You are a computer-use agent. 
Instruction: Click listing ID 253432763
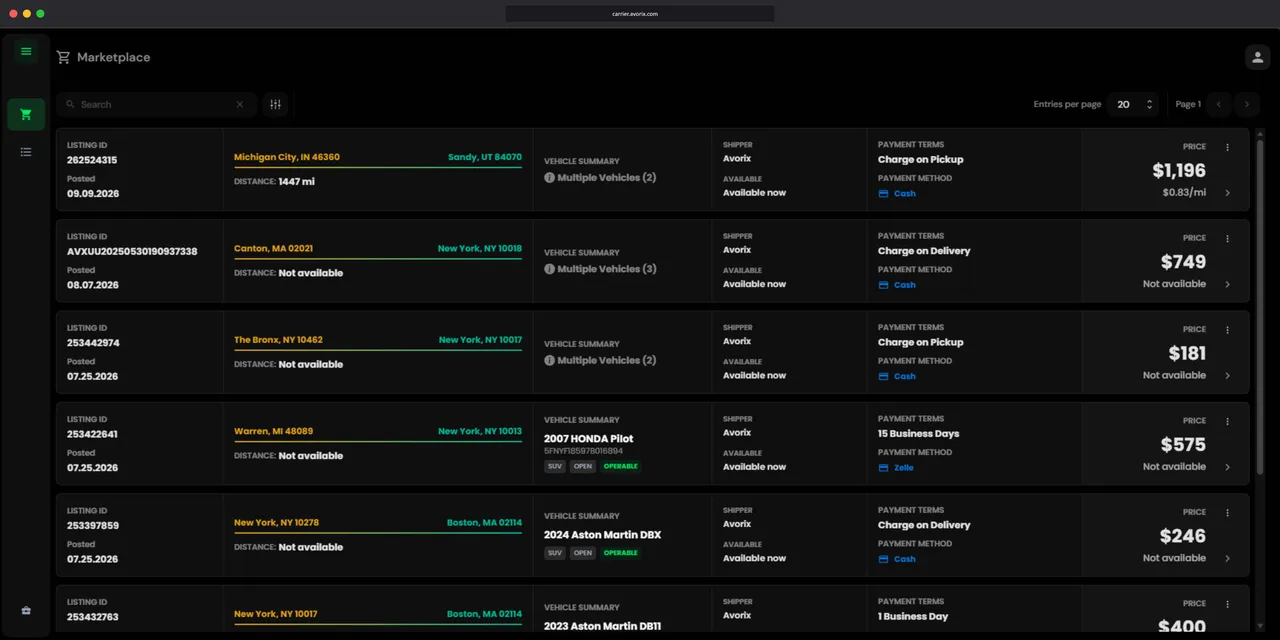[93, 617]
